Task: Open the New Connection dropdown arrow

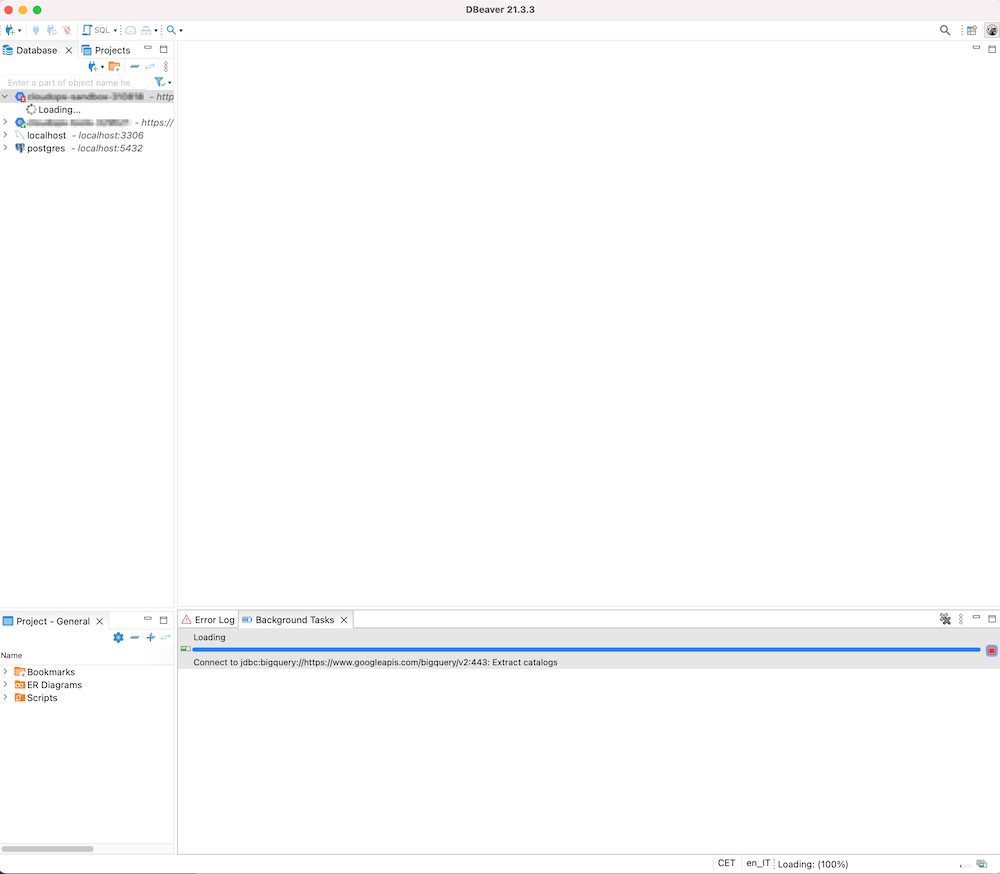Action: coord(20,30)
